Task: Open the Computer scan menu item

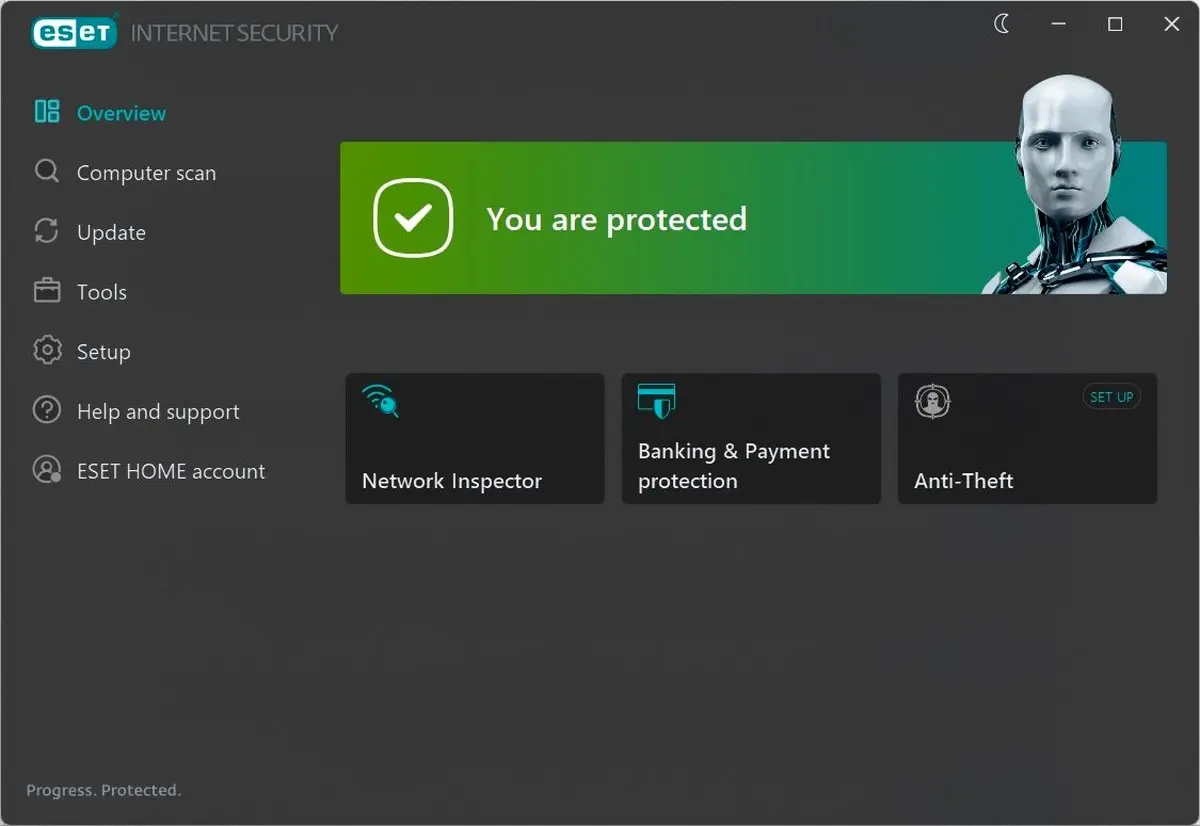Action: 146,173
